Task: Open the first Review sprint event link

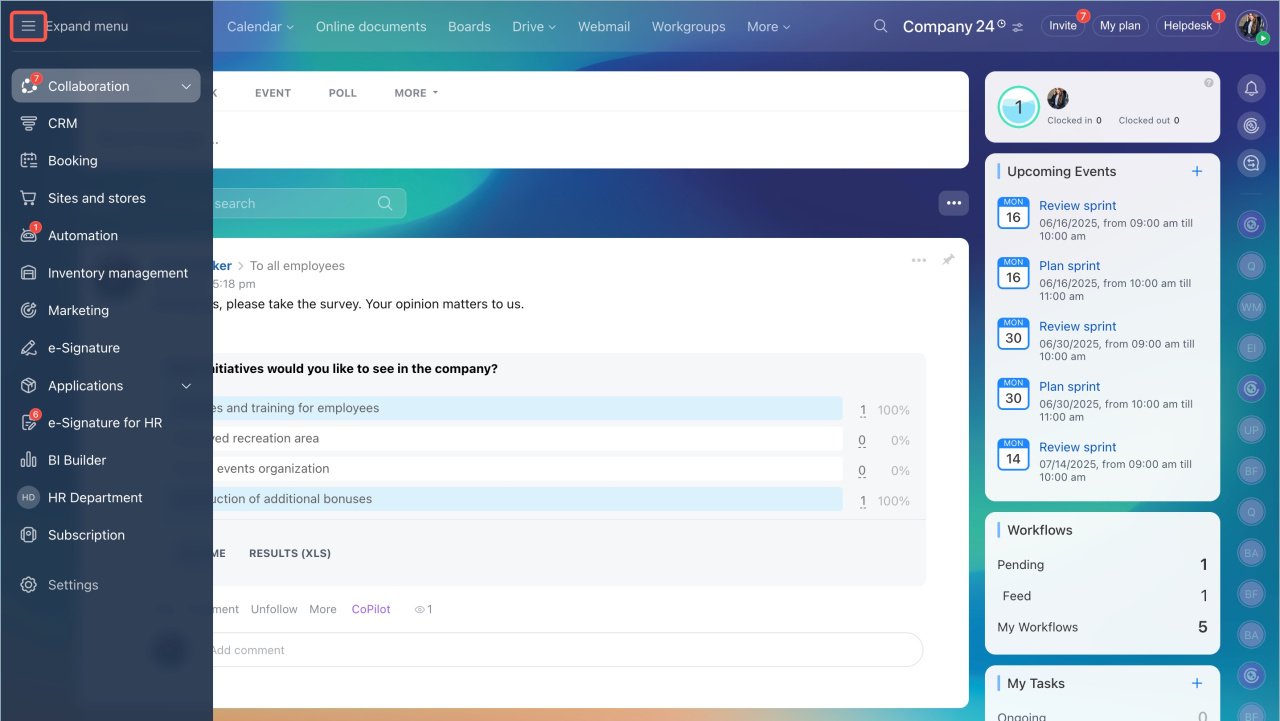Action: 1077,205
